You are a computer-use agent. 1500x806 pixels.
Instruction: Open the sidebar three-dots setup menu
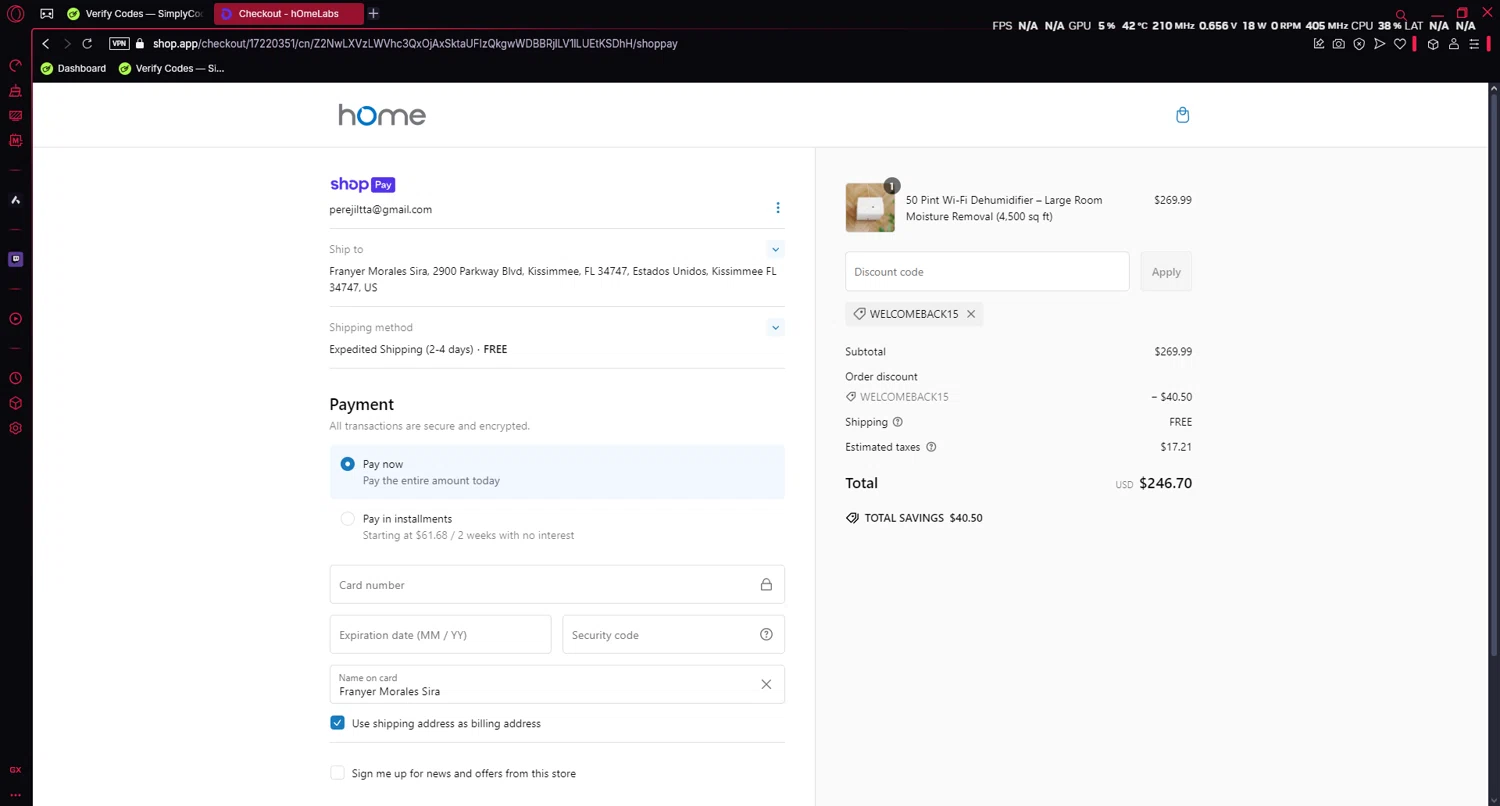[16, 795]
